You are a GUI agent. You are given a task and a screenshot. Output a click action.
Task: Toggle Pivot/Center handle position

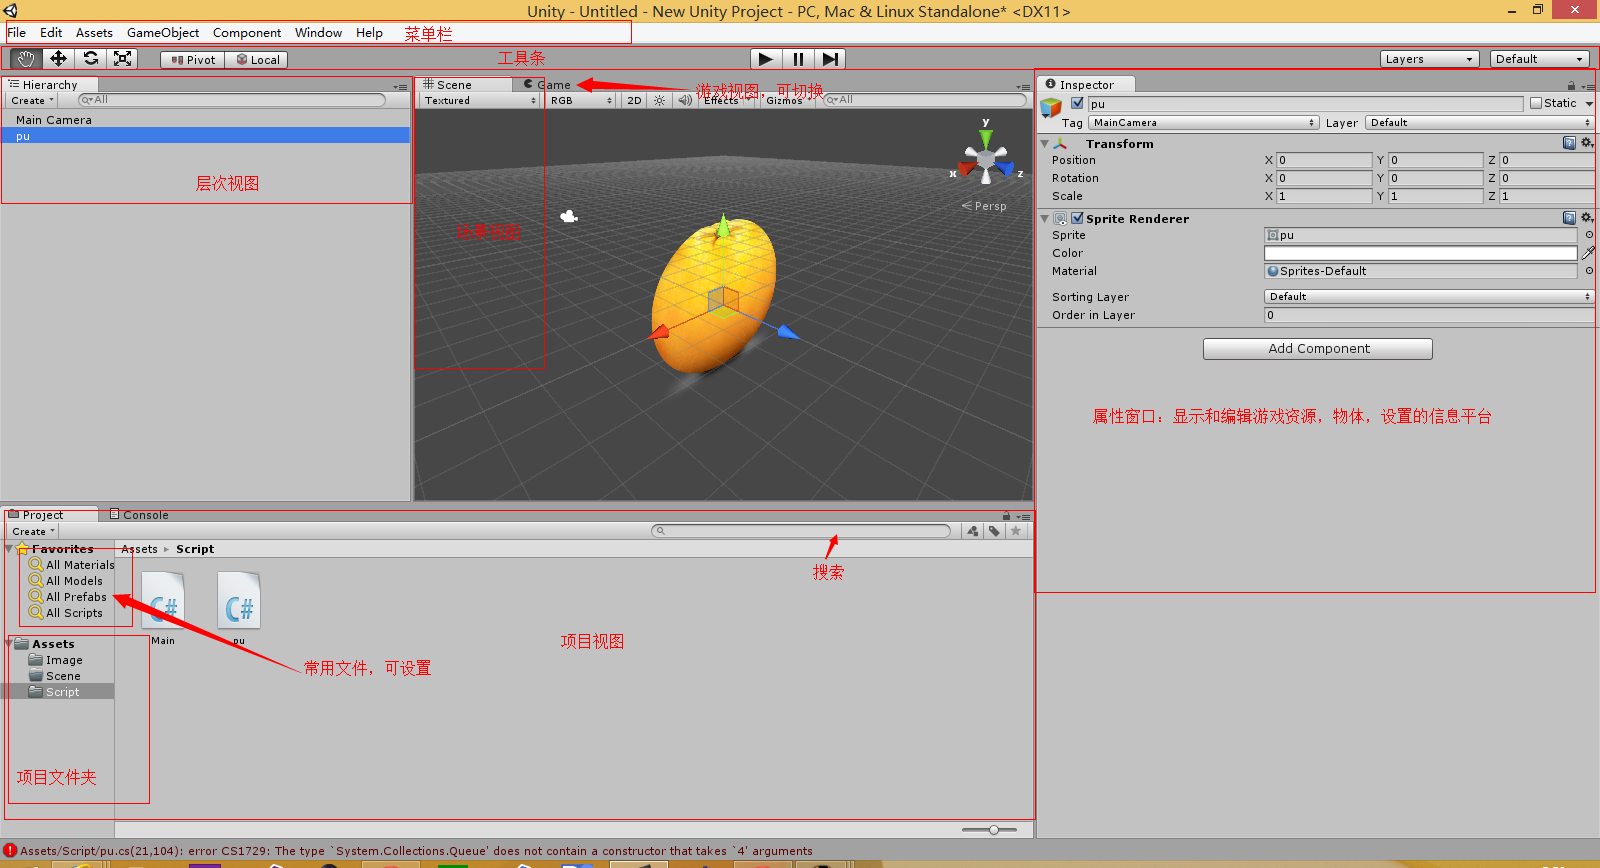(192, 60)
